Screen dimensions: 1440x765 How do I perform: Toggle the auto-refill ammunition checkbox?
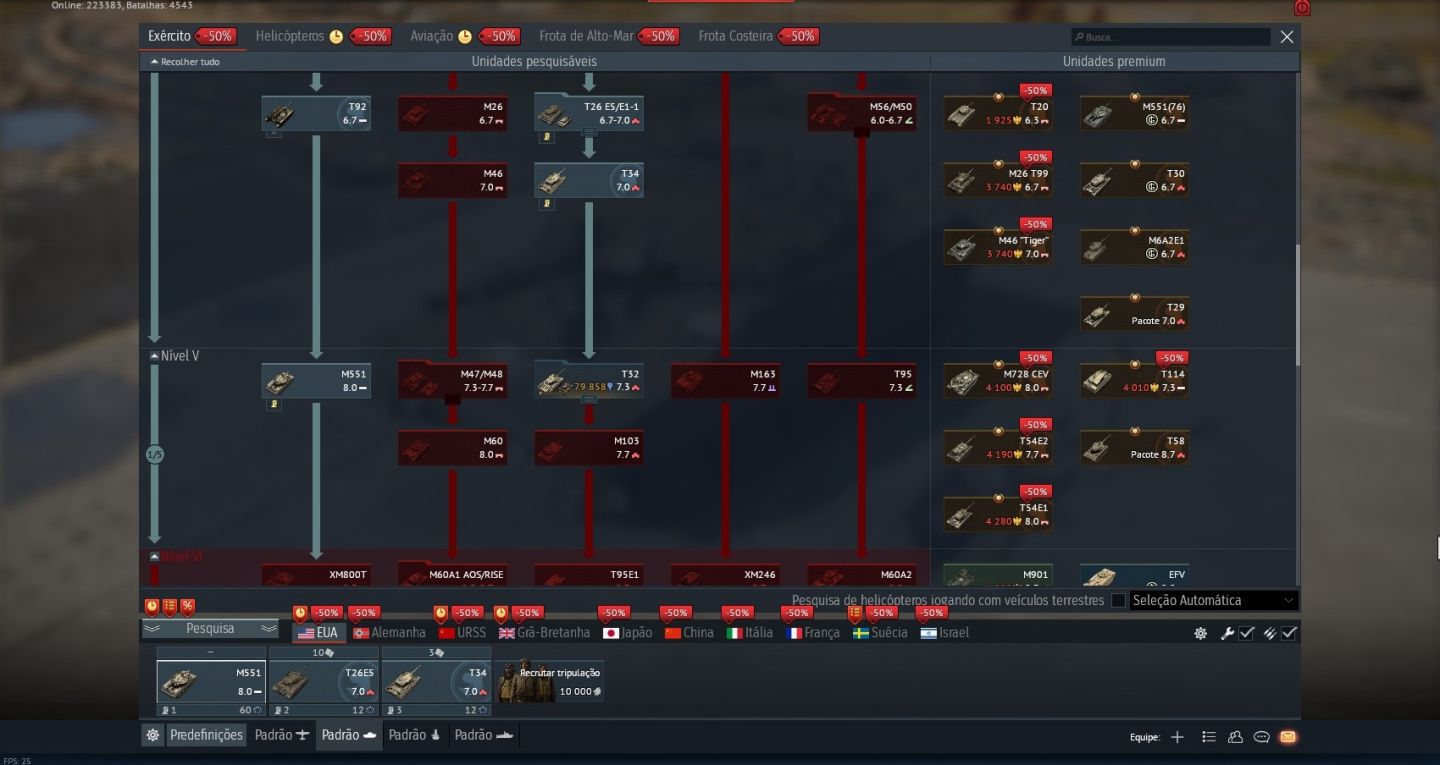(1289, 633)
